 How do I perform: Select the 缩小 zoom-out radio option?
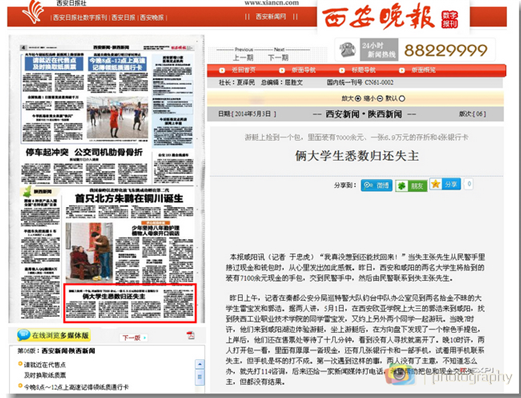pyautogui.click(x=380, y=98)
